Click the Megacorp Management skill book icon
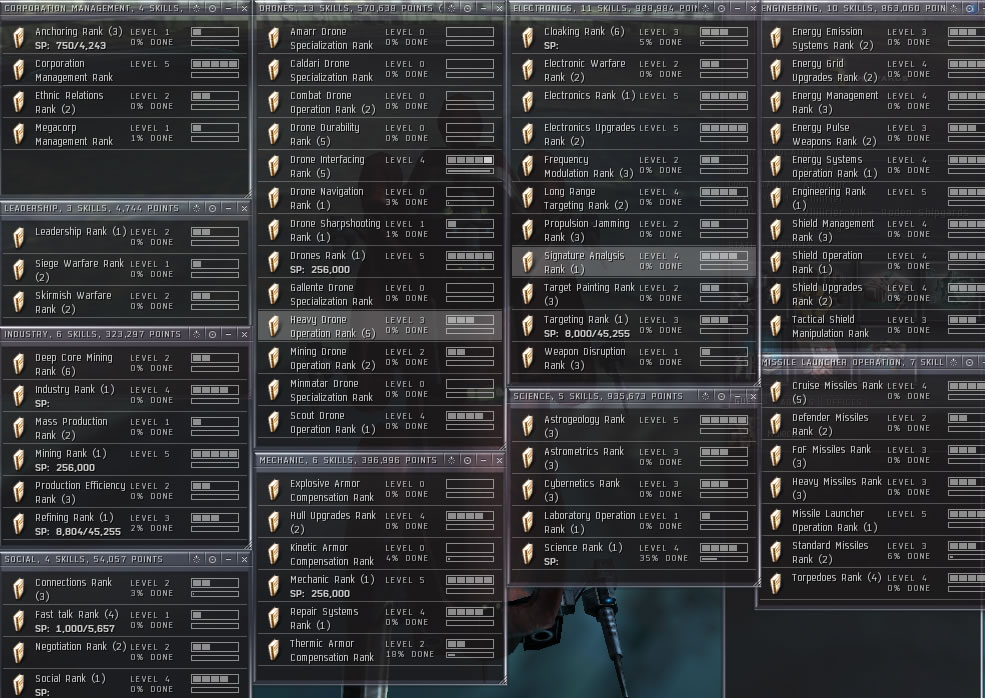The width and height of the screenshot is (985, 698). click(x=19, y=134)
